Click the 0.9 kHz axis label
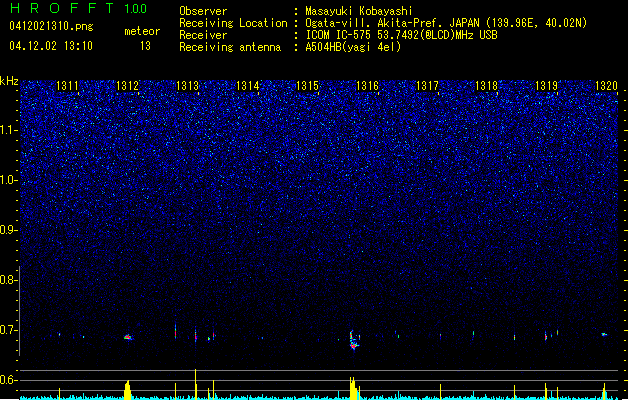The height and width of the screenshot is (400, 629). [9, 230]
